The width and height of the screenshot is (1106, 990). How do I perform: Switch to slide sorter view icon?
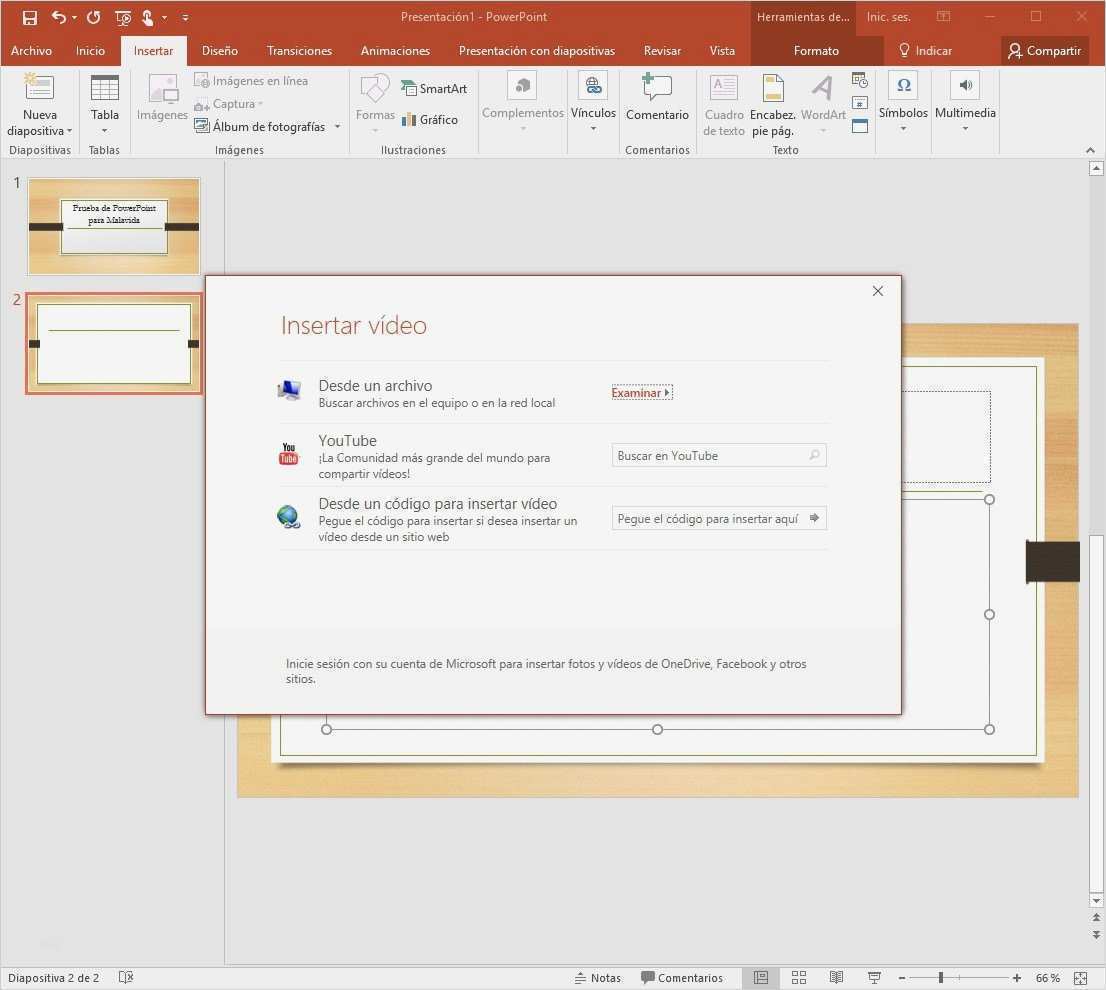pyautogui.click(x=799, y=978)
